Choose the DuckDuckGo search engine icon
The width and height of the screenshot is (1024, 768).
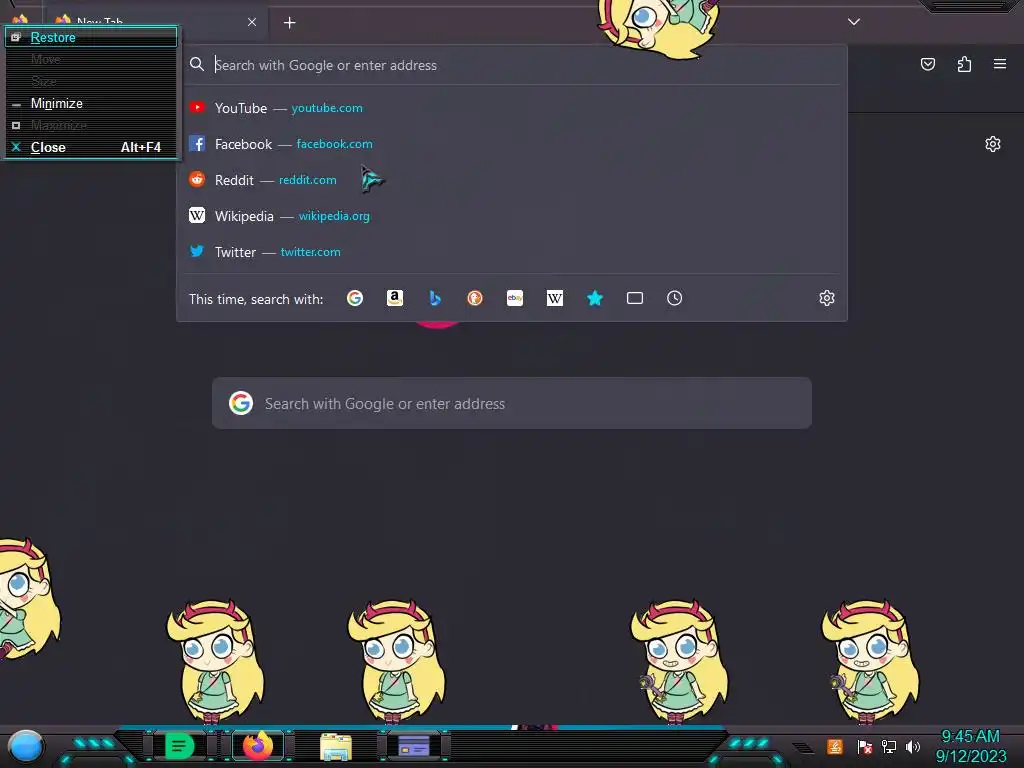coord(475,298)
